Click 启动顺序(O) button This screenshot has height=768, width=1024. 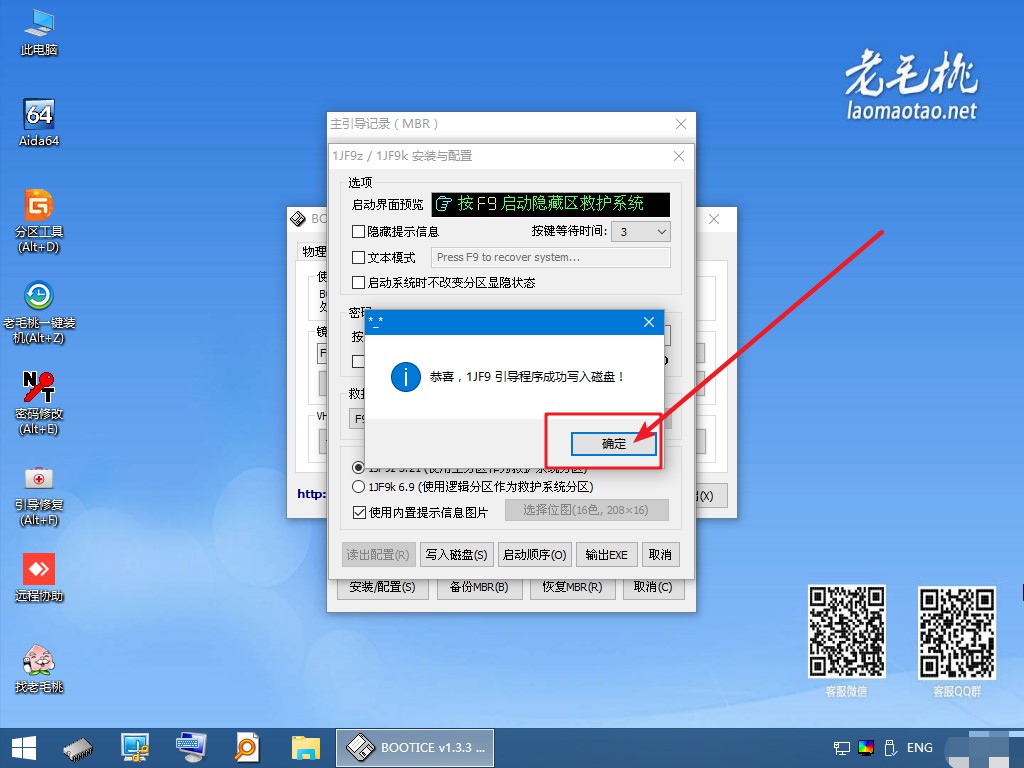click(x=535, y=554)
